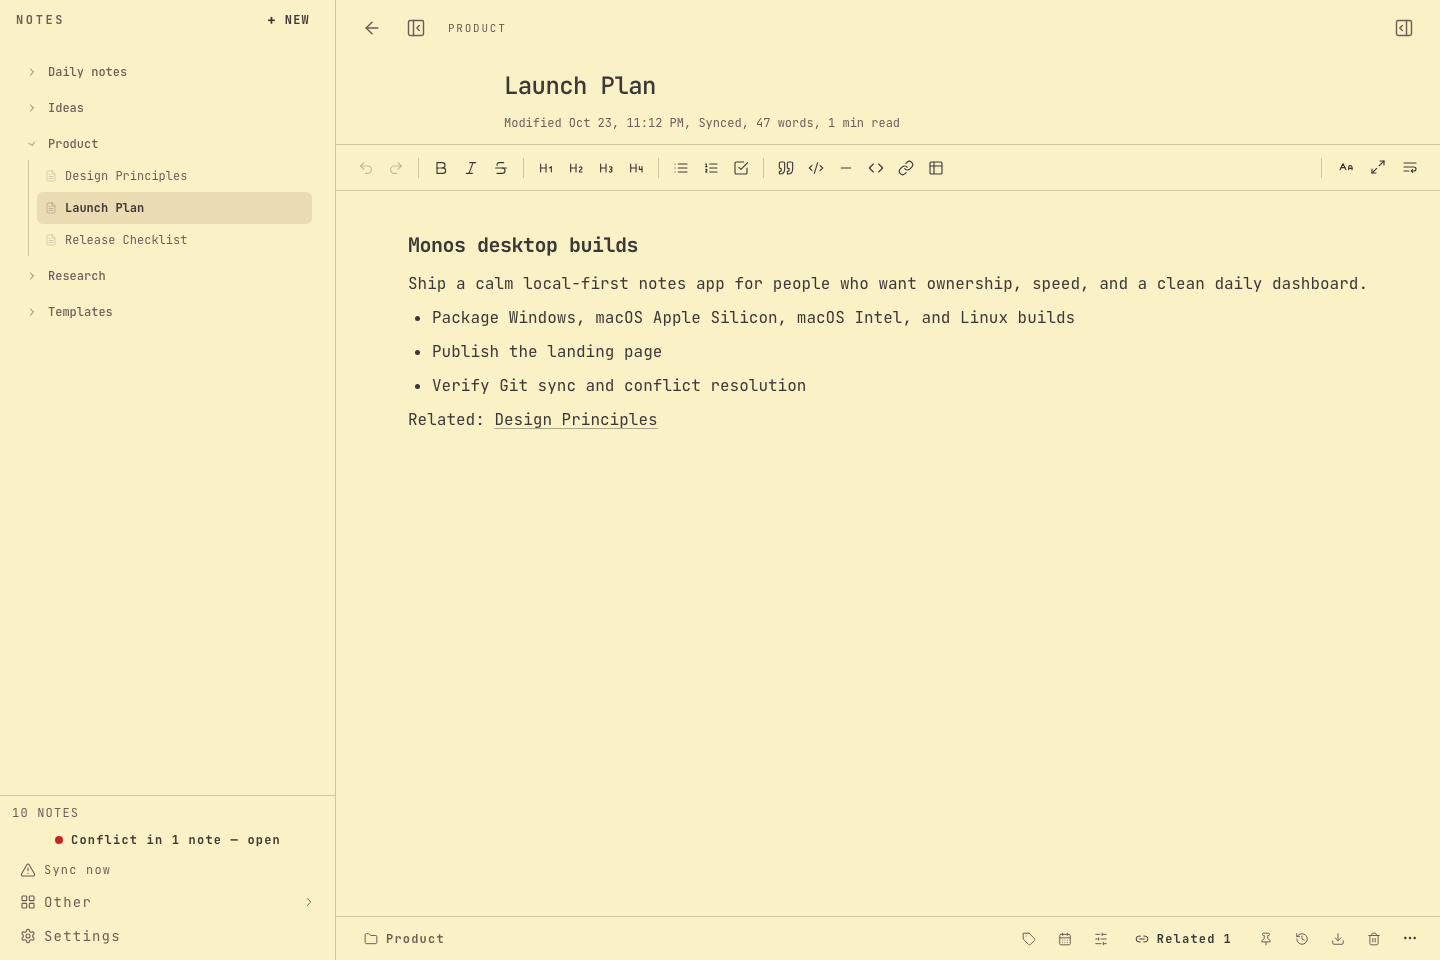Image resolution: width=1440 pixels, height=960 pixels.
Task: Open note properties sliders icon
Action: (1101, 939)
